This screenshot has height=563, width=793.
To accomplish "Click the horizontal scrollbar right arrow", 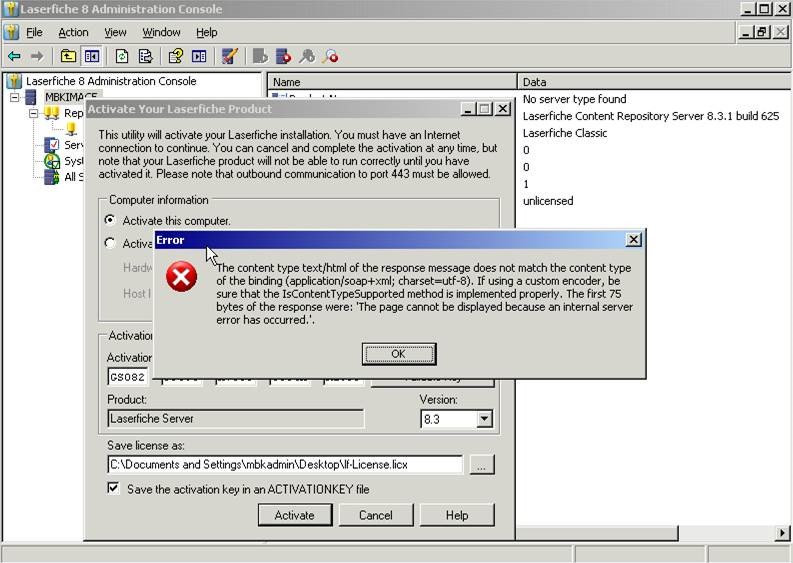I will [x=782, y=533].
